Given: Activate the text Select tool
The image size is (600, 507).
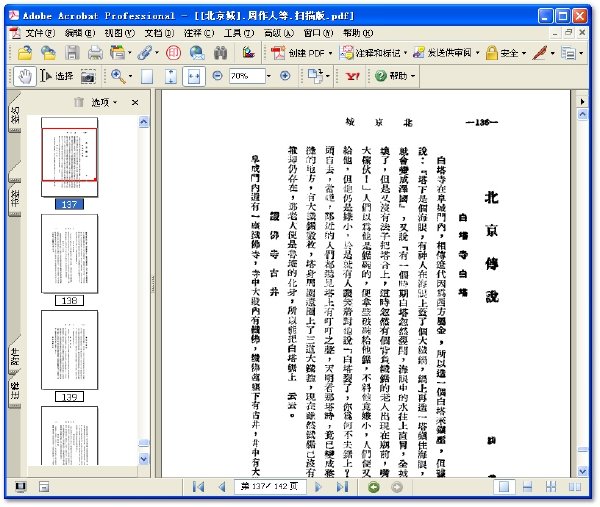Looking at the screenshot, I should [57, 76].
